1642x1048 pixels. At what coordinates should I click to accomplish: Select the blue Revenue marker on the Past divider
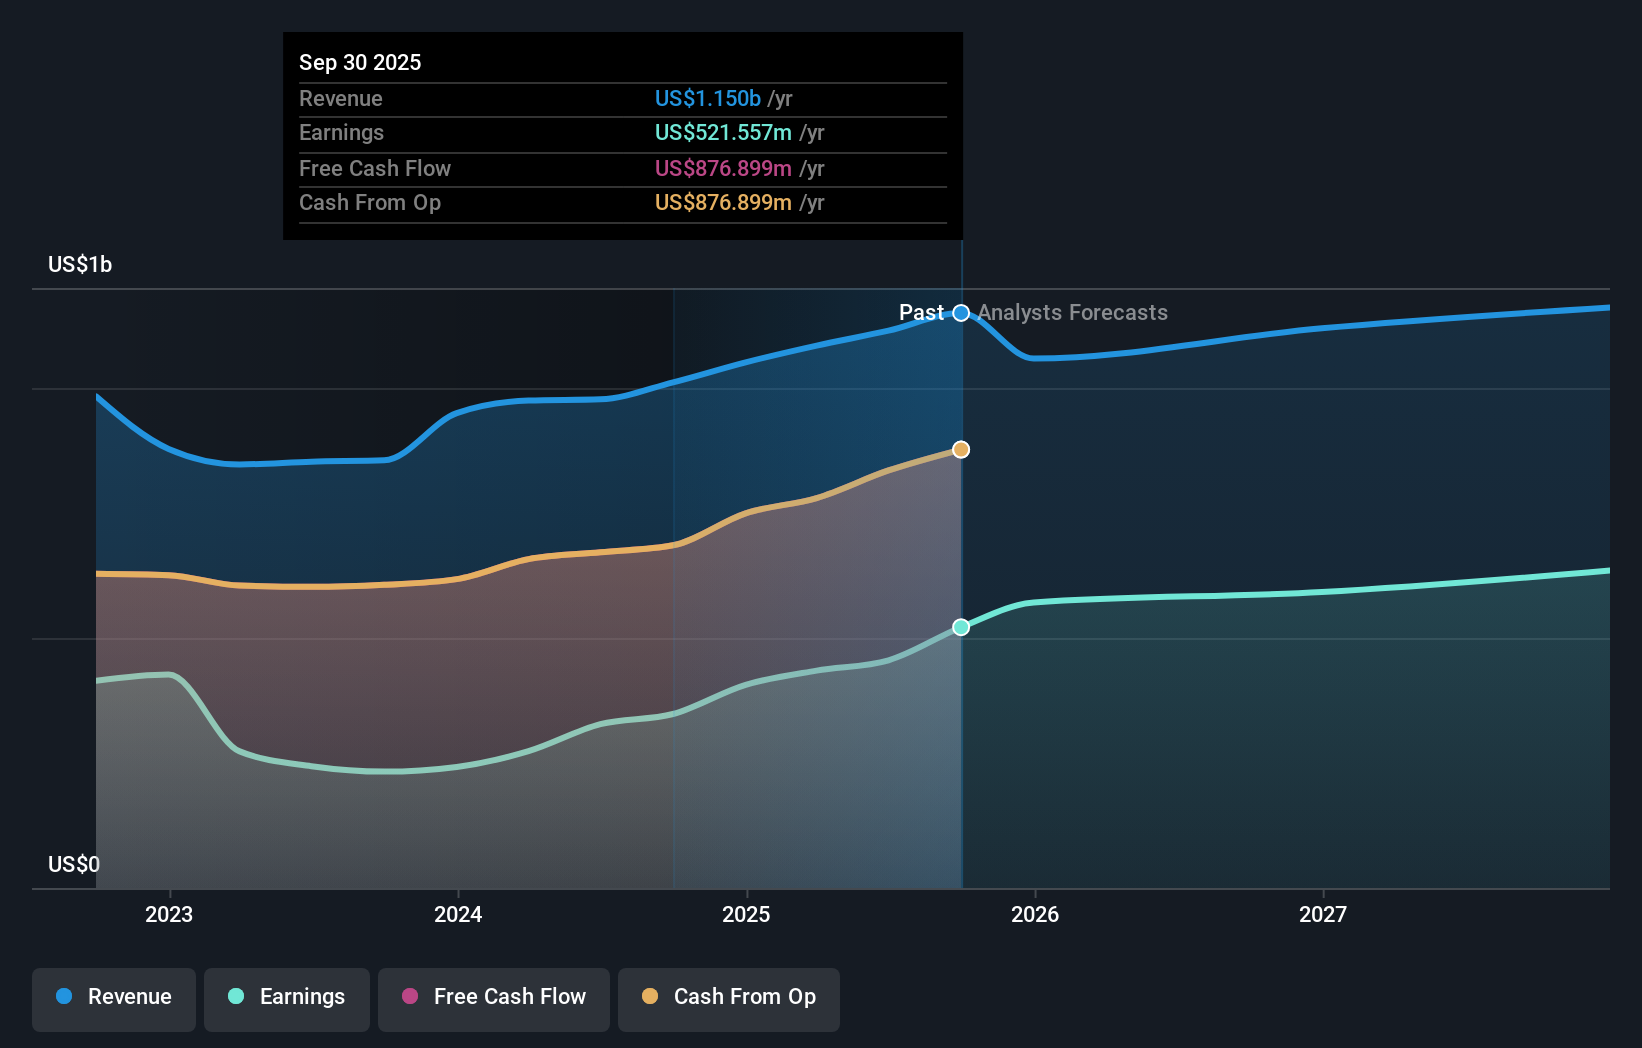point(960,313)
